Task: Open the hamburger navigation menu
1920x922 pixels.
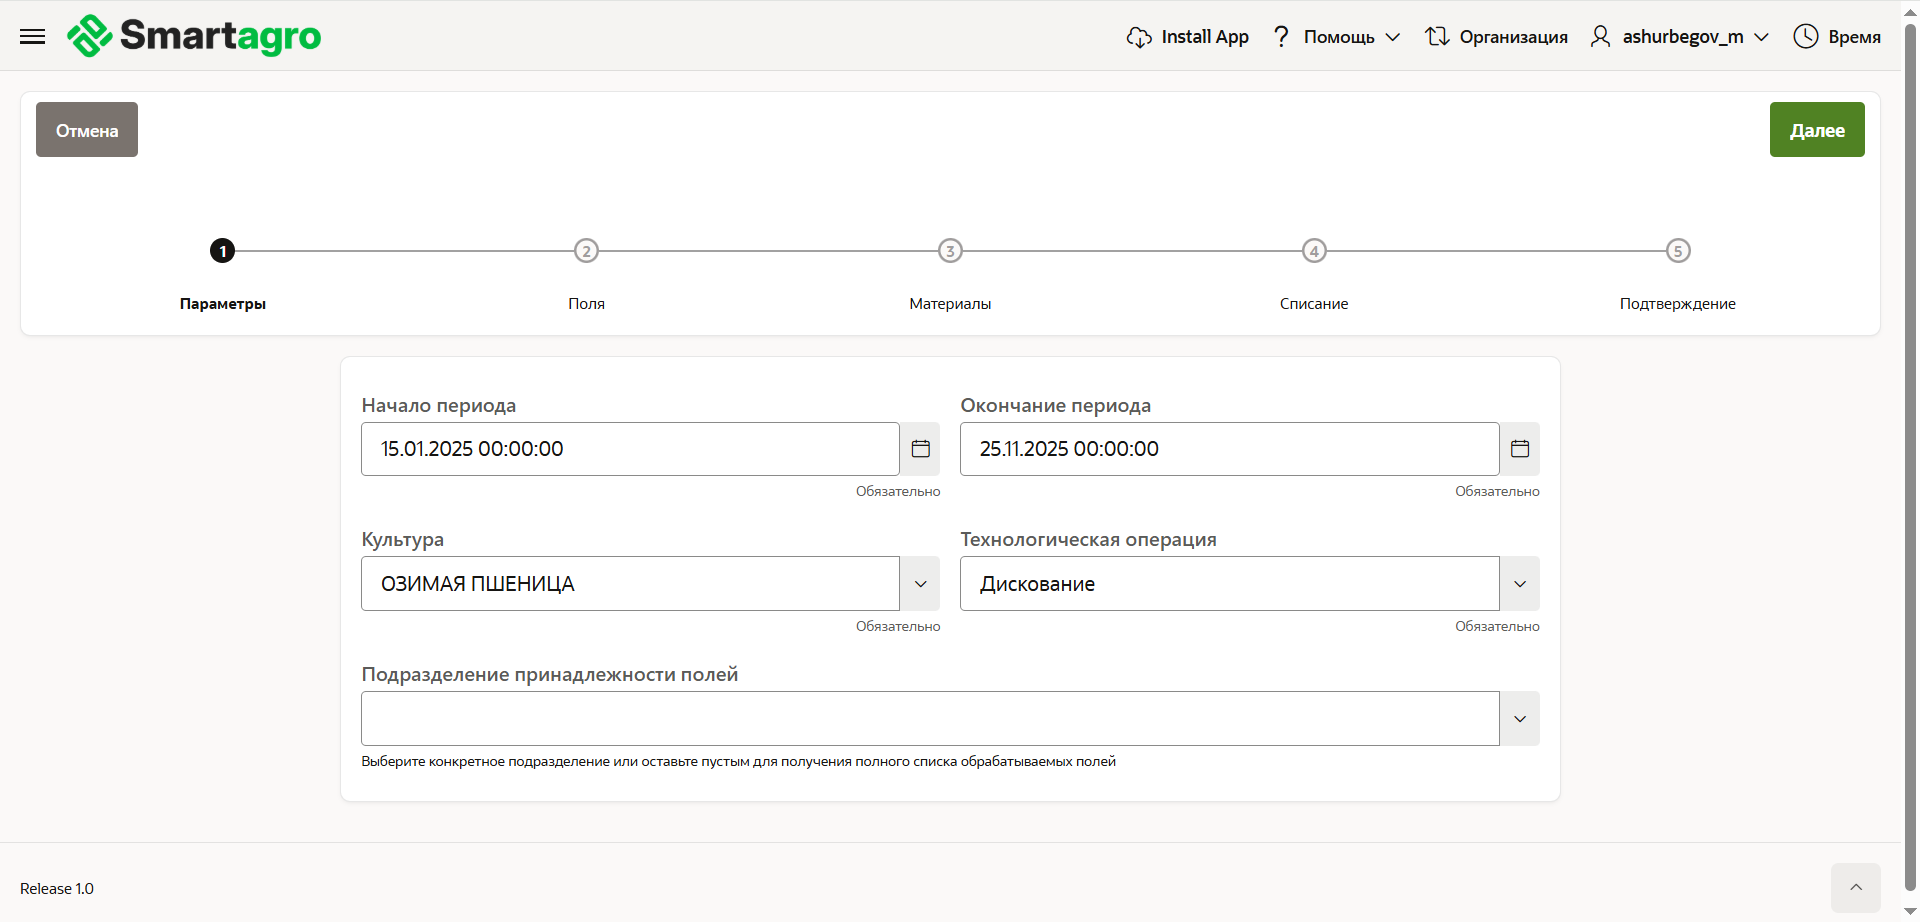Action: (33, 37)
